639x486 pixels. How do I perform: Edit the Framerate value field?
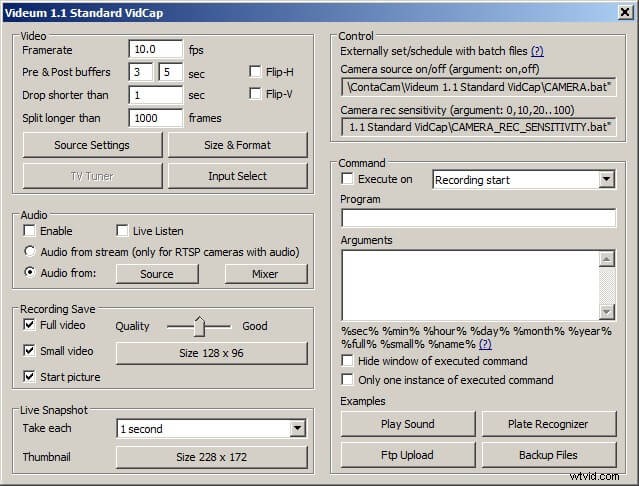point(155,49)
